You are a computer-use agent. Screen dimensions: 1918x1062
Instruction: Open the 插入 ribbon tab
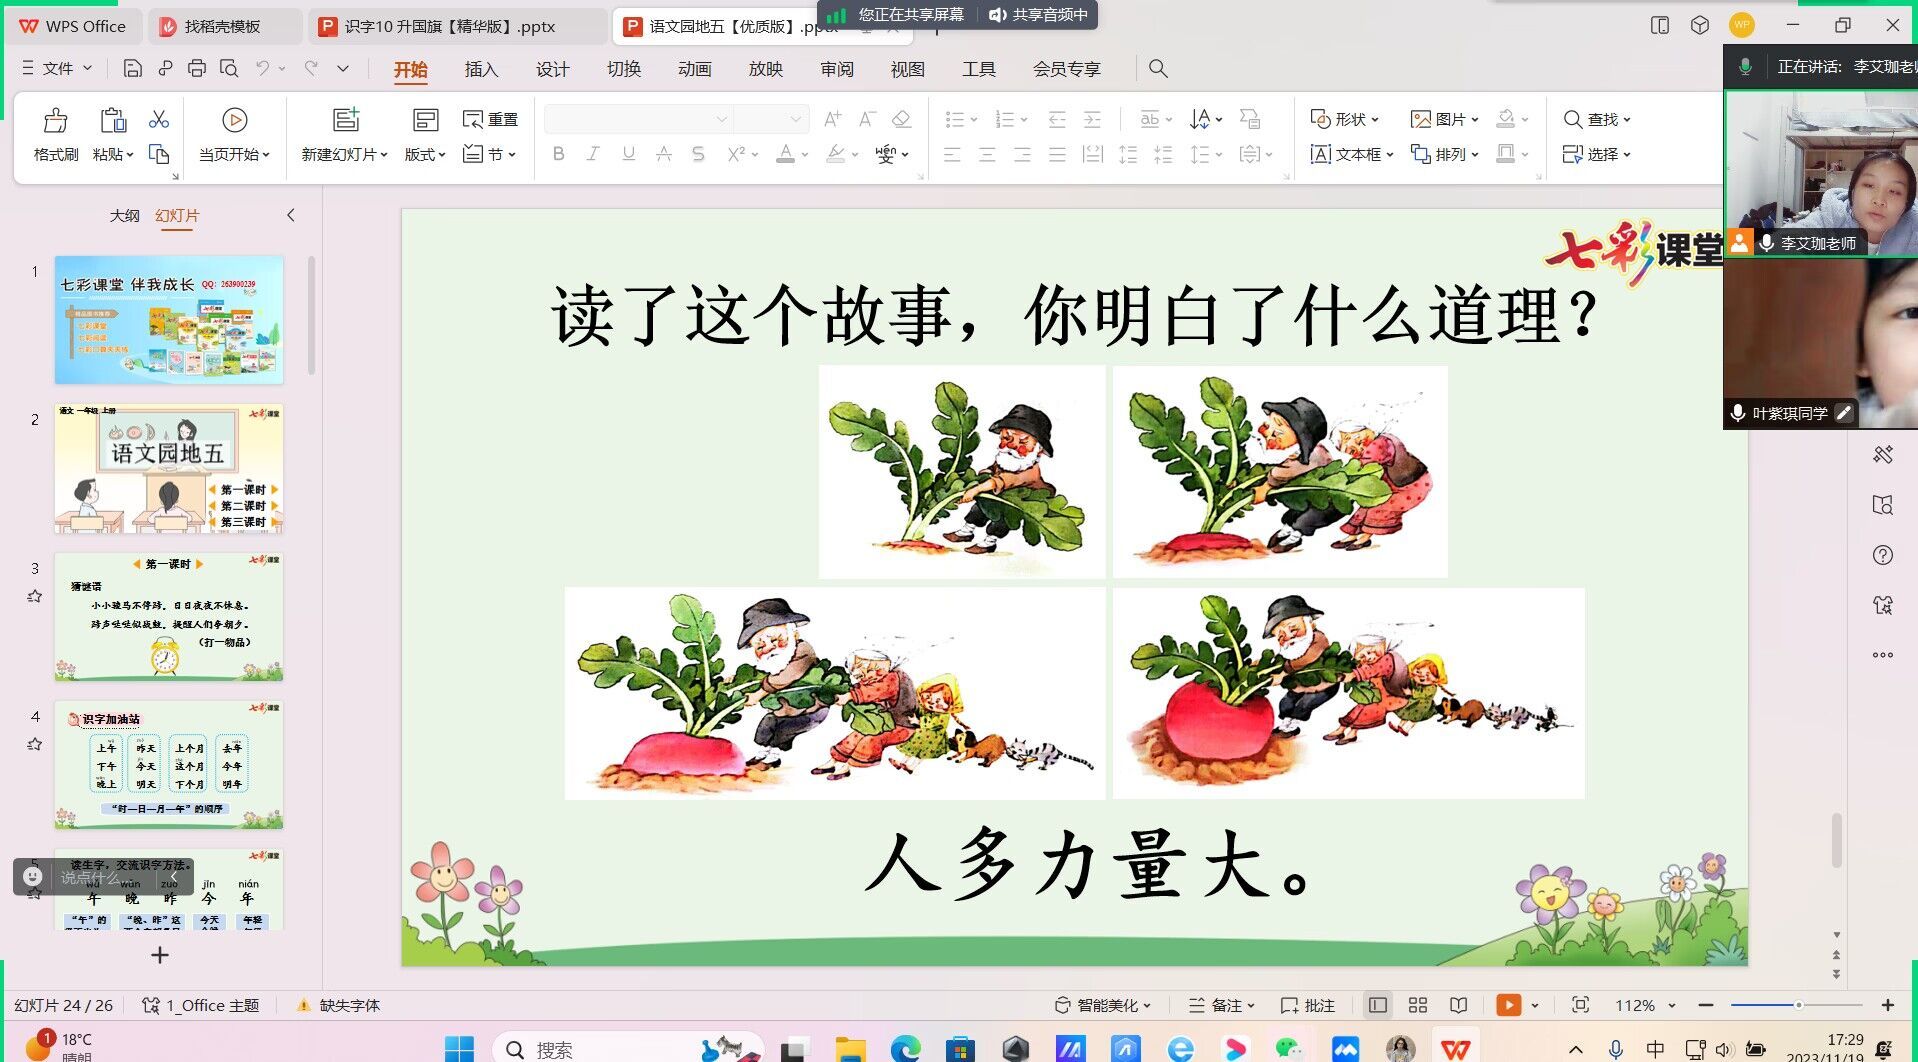click(x=481, y=69)
